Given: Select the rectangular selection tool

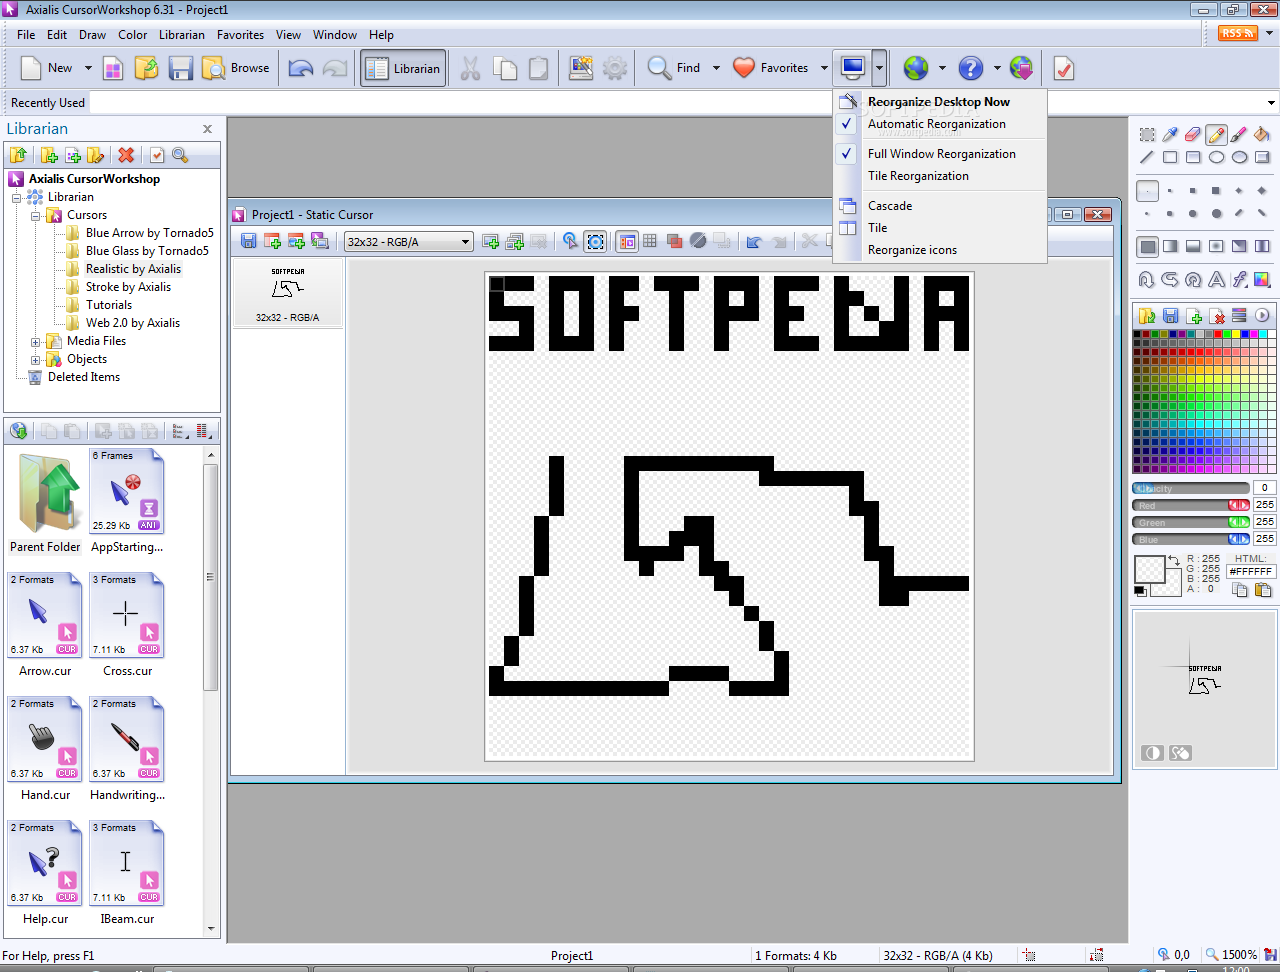Looking at the screenshot, I should click(1147, 134).
